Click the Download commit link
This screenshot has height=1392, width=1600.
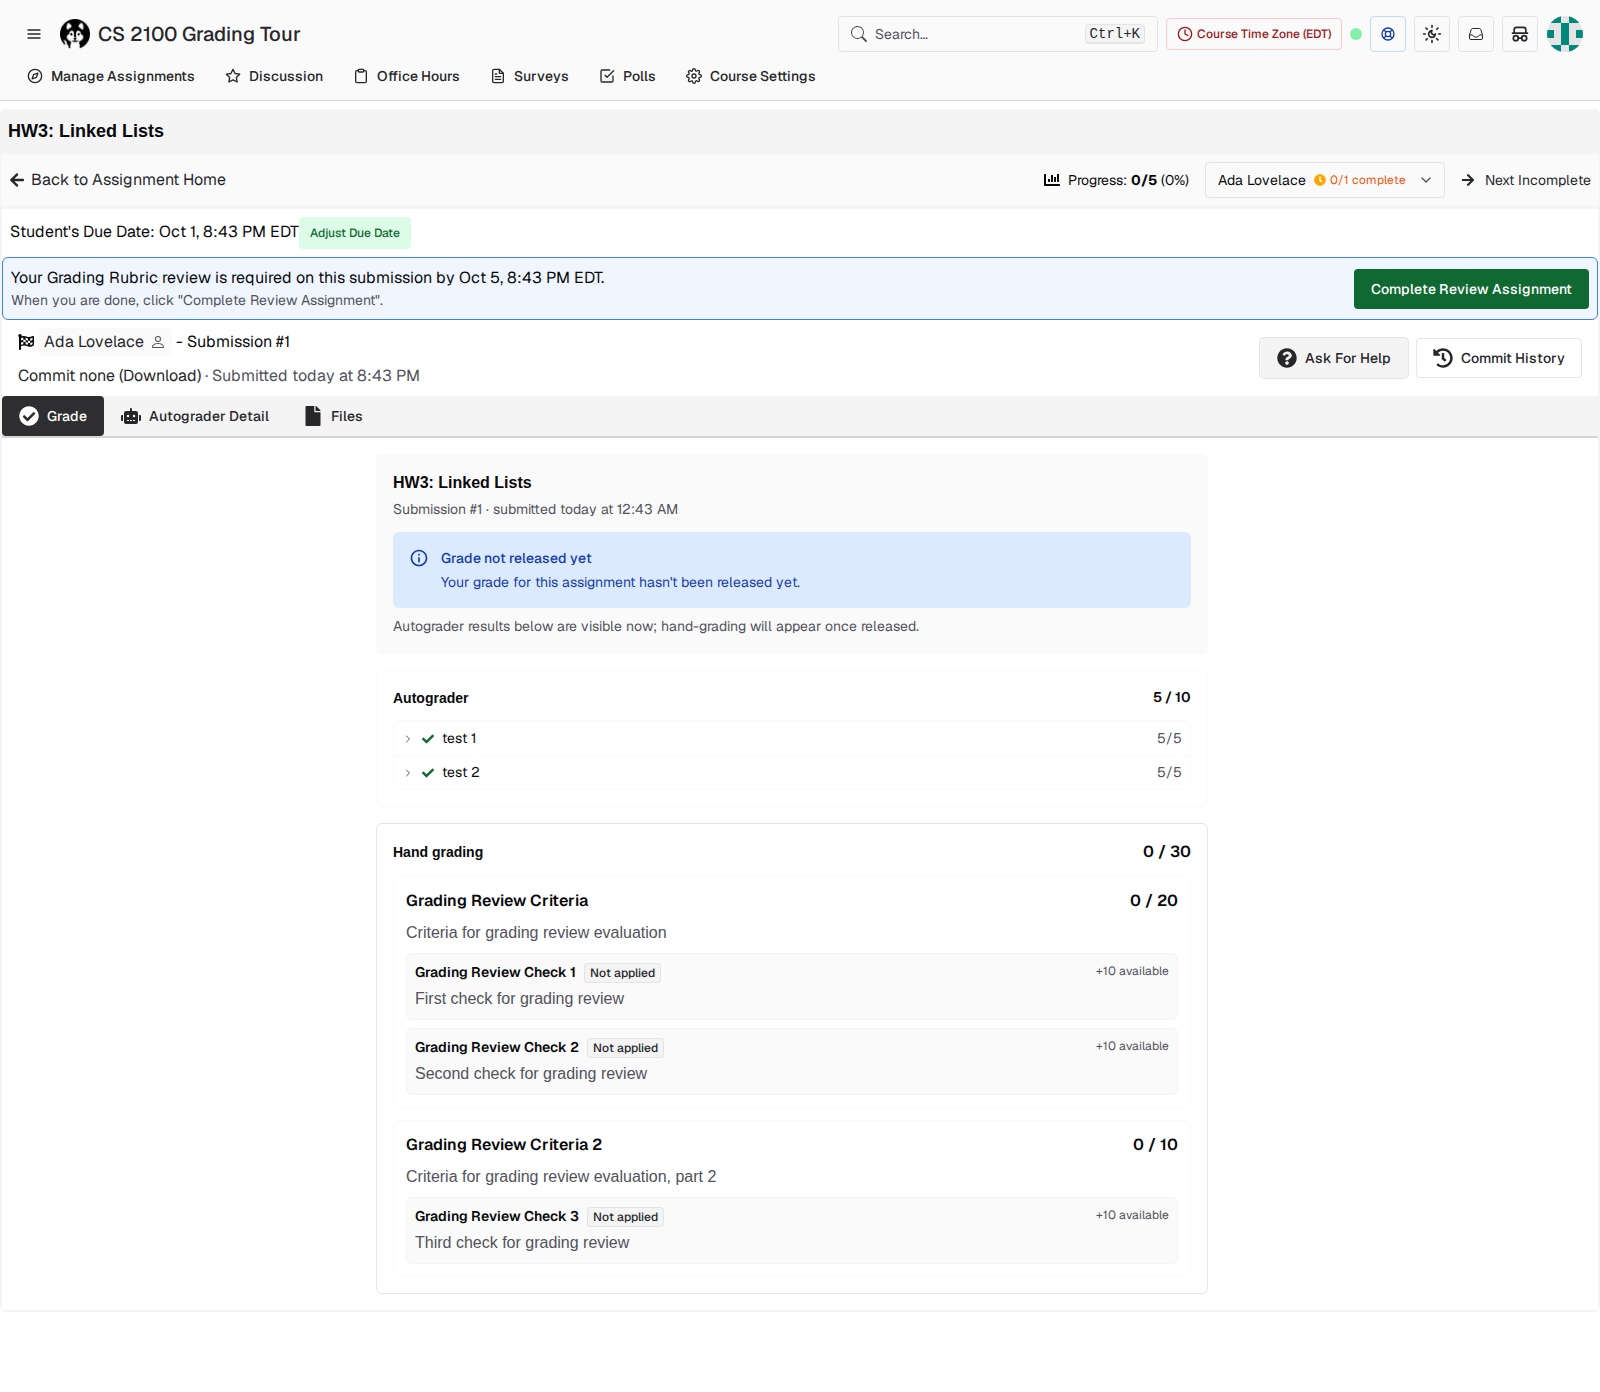click(x=160, y=376)
